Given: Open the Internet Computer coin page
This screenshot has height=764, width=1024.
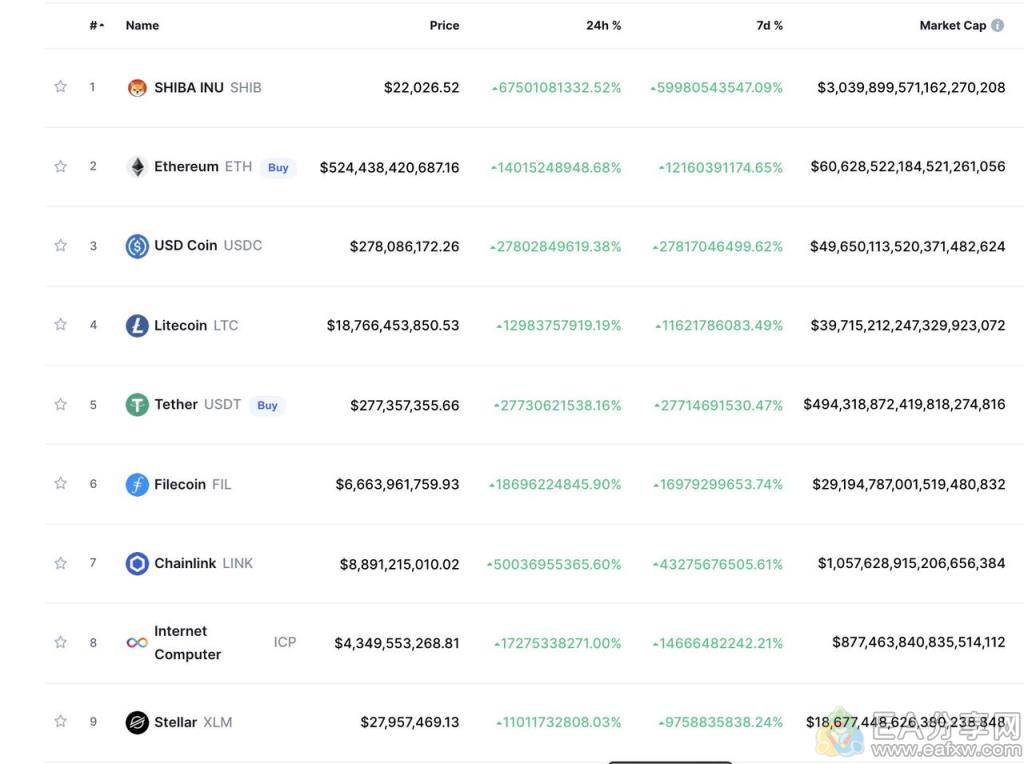Looking at the screenshot, I should [181, 642].
